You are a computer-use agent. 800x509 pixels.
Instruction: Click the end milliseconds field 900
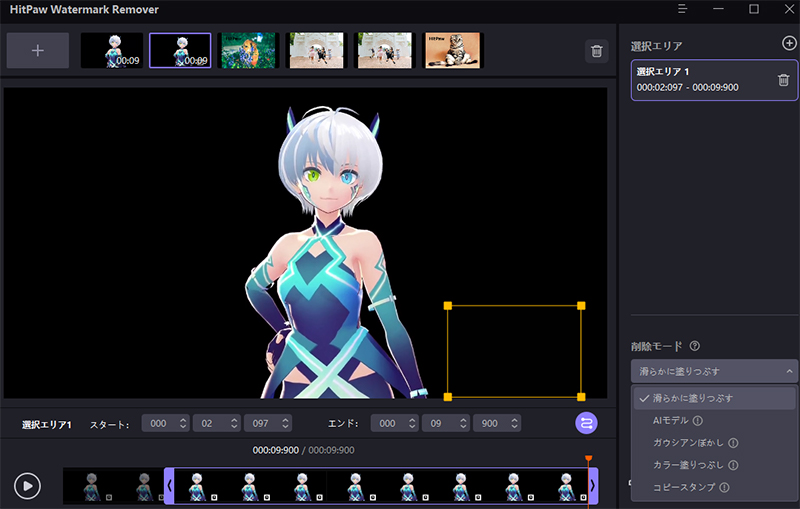pyautogui.click(x=497, y=423)
